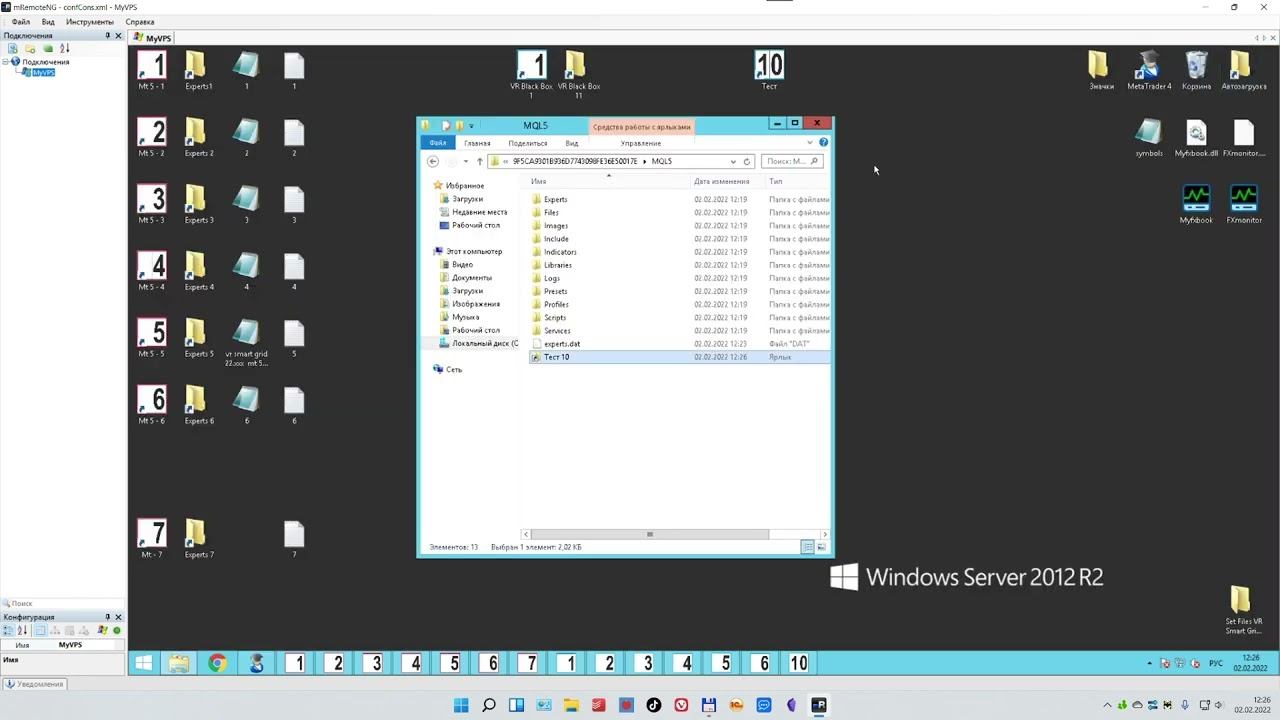Image resolution: width=1280 pixels, height=720 pixels.
Task: Click the sort A-Z icon in Подключения panel
Action: pos(65,48)
